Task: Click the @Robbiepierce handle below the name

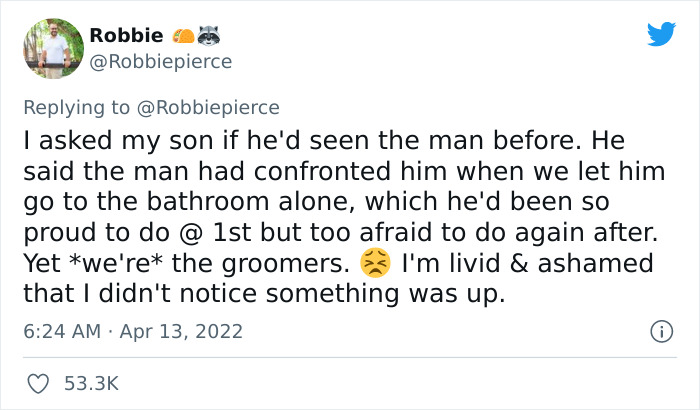Action: pyautogui.click(x=160, y=61)
